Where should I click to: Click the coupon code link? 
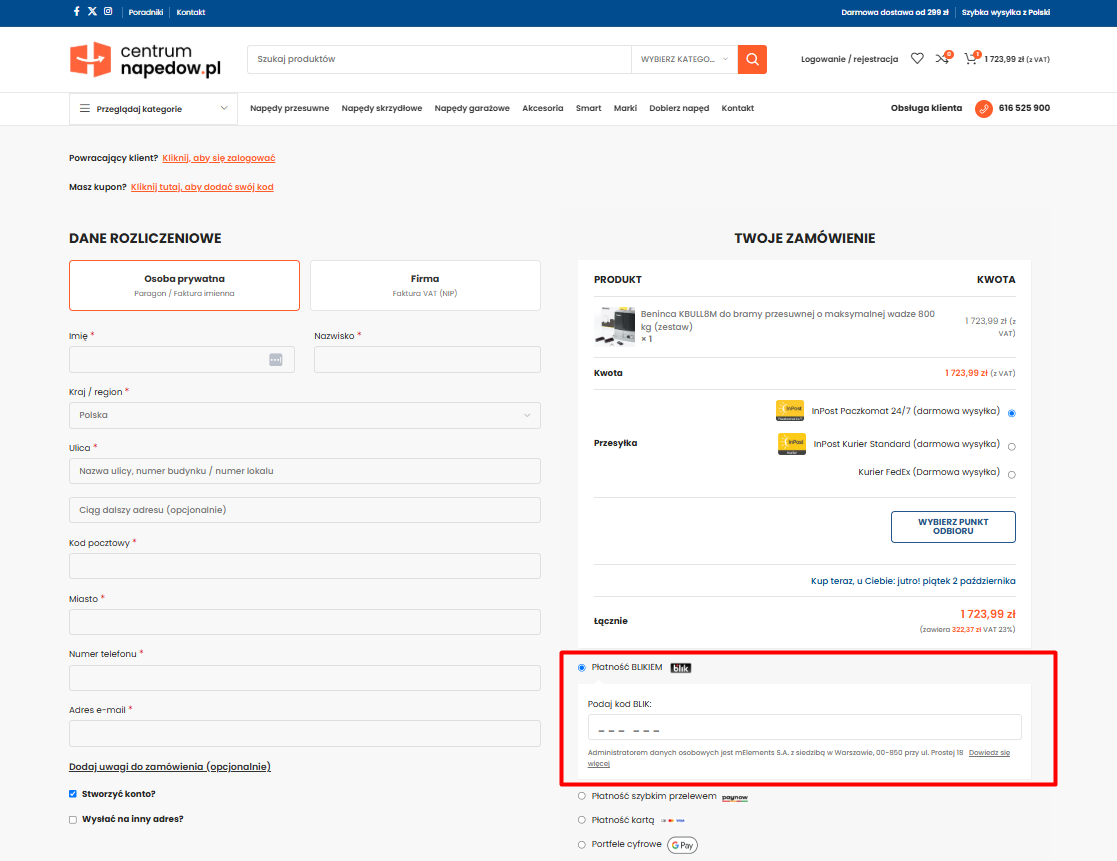(202, 187)
